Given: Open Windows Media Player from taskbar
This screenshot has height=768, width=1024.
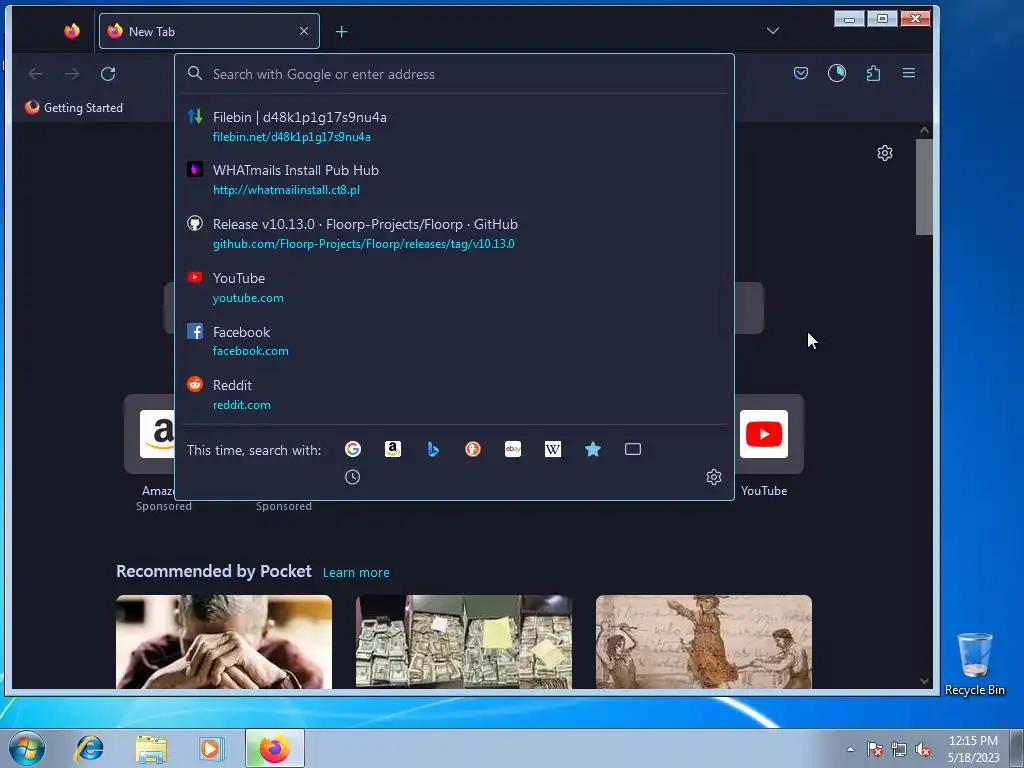Looking at the screenshot, I should pos(211,749).
